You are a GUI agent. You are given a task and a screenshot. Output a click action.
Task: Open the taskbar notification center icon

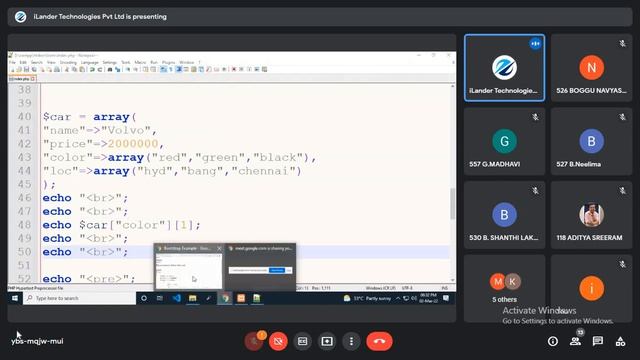click(446, 298)
